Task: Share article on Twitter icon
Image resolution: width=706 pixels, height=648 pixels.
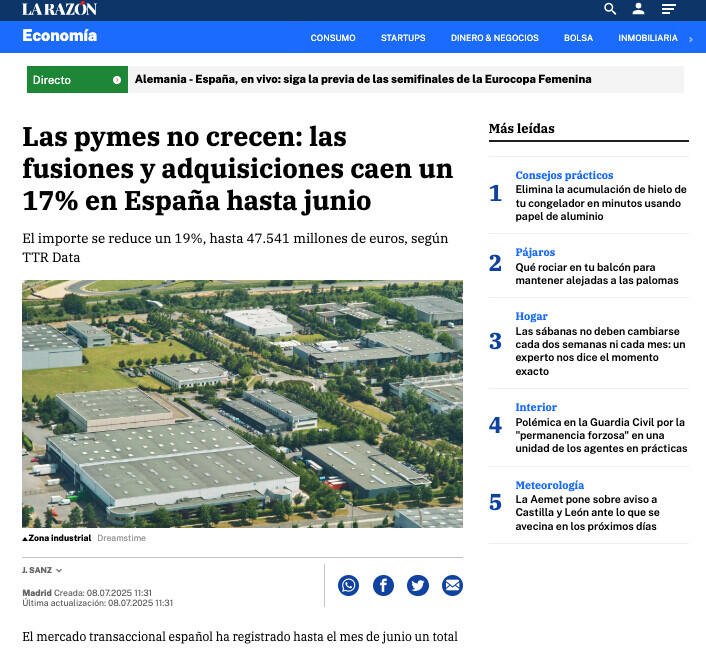Action: pyautogui.click(x=418, y=585)
